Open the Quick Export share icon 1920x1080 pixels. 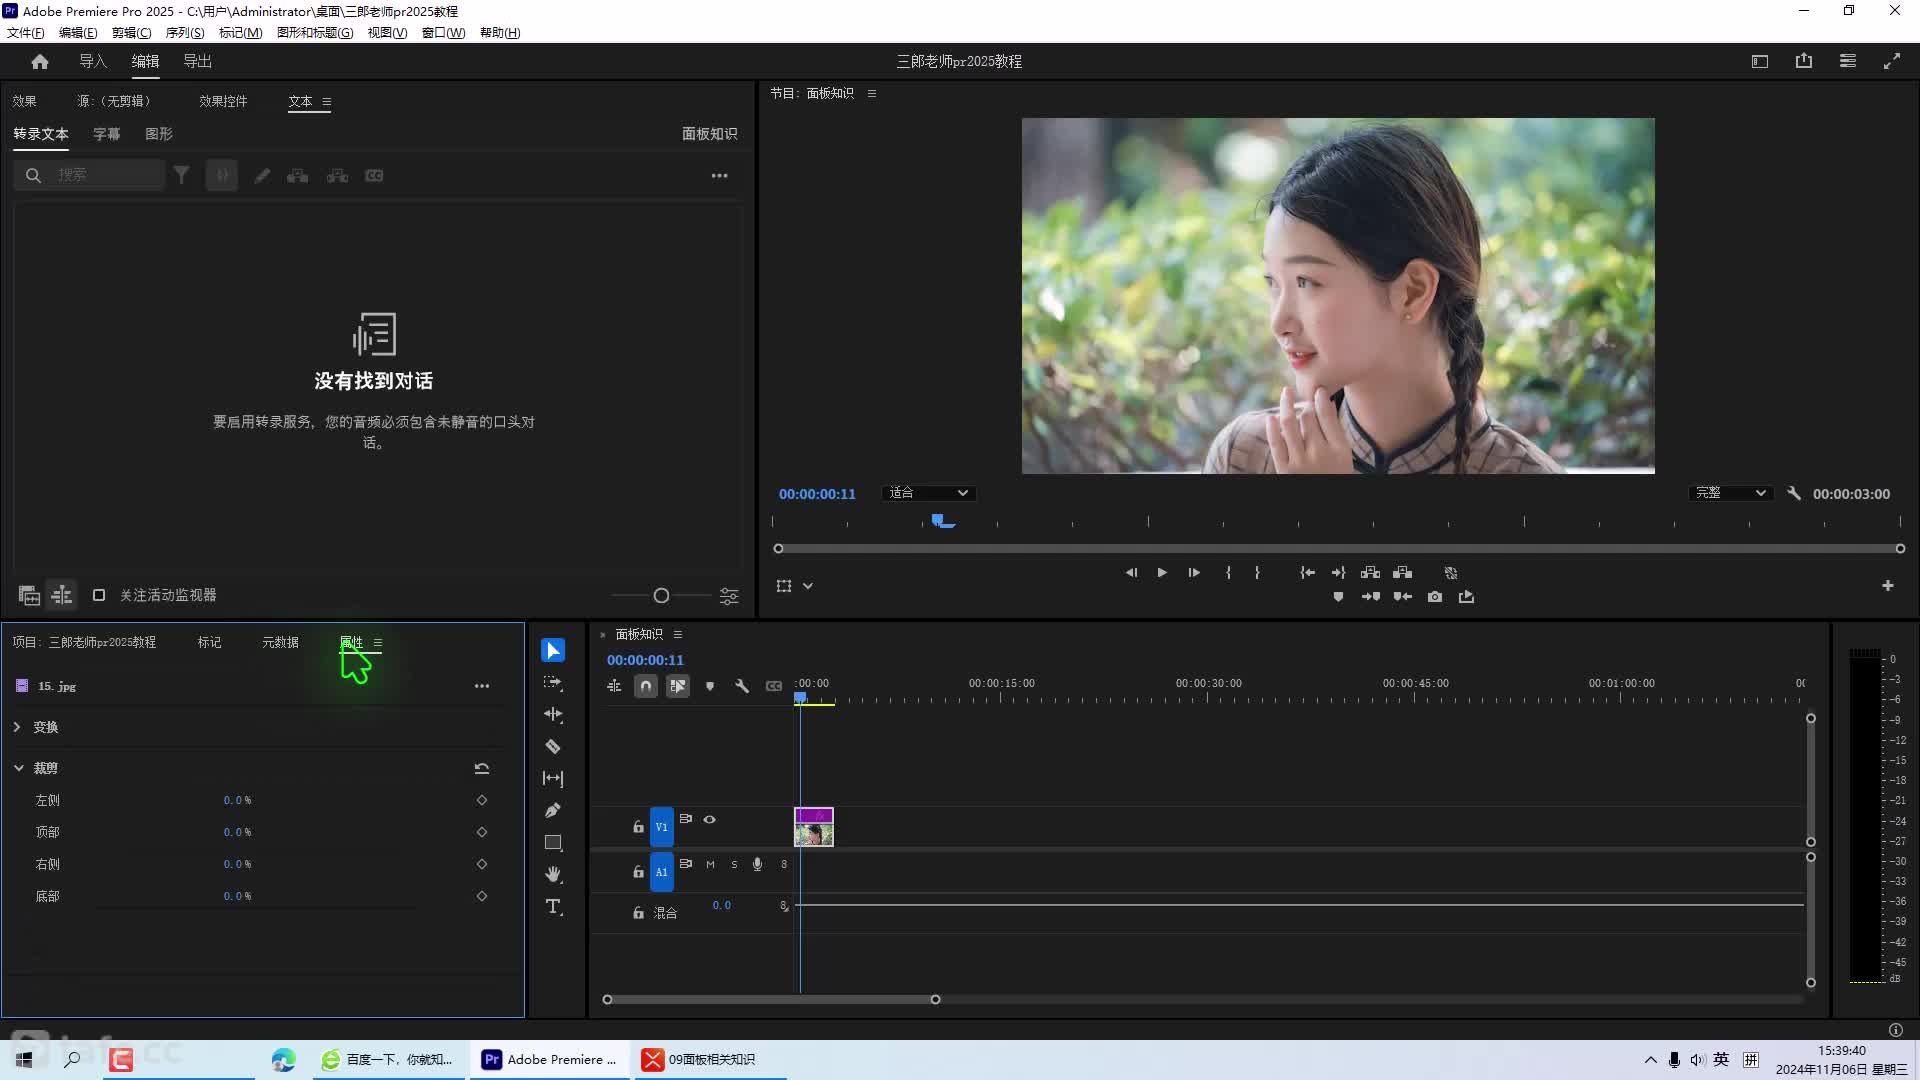pyautogui.click(x=1804, y=61)
